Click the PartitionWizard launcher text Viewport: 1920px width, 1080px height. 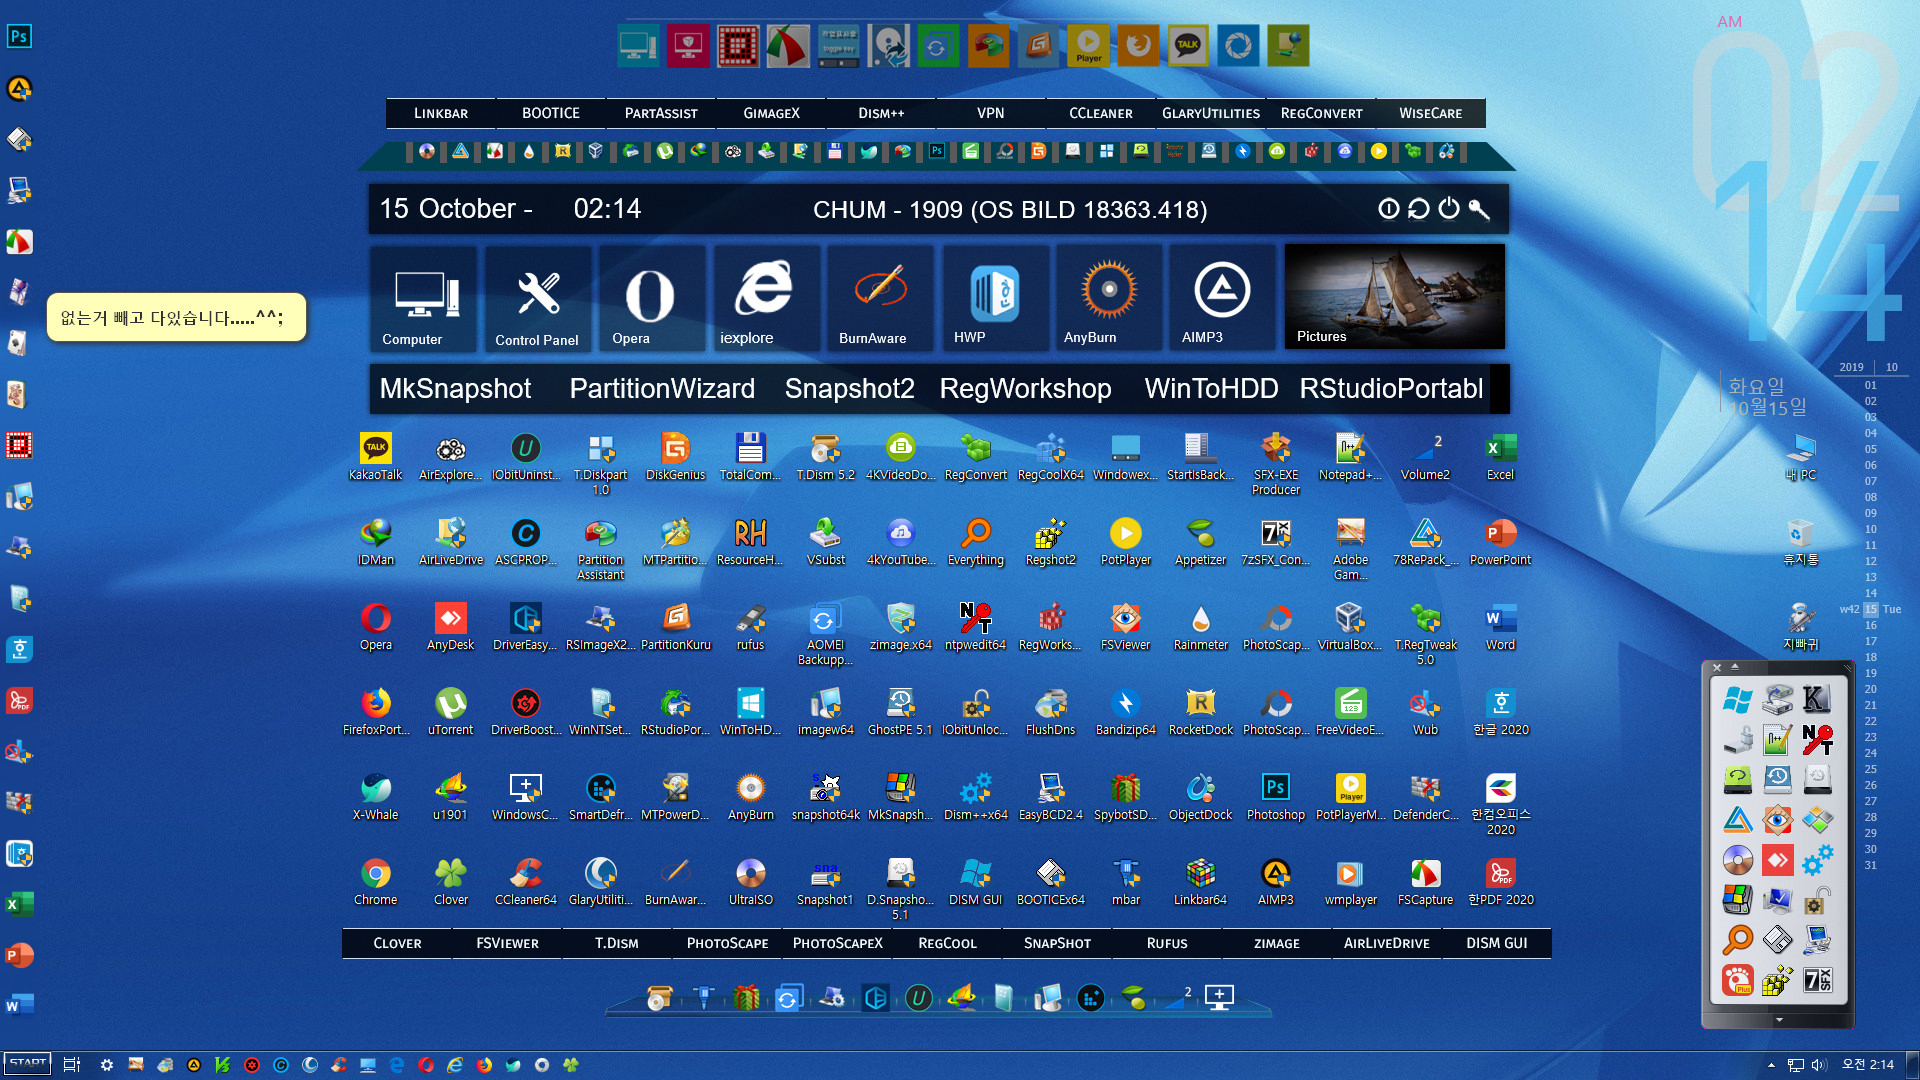point(662,389)
